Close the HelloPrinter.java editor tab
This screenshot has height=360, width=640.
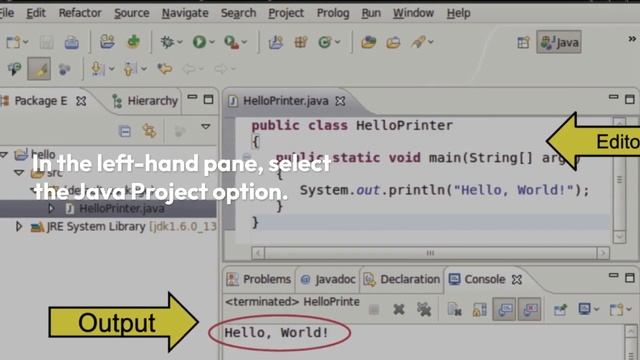[340, 101]
